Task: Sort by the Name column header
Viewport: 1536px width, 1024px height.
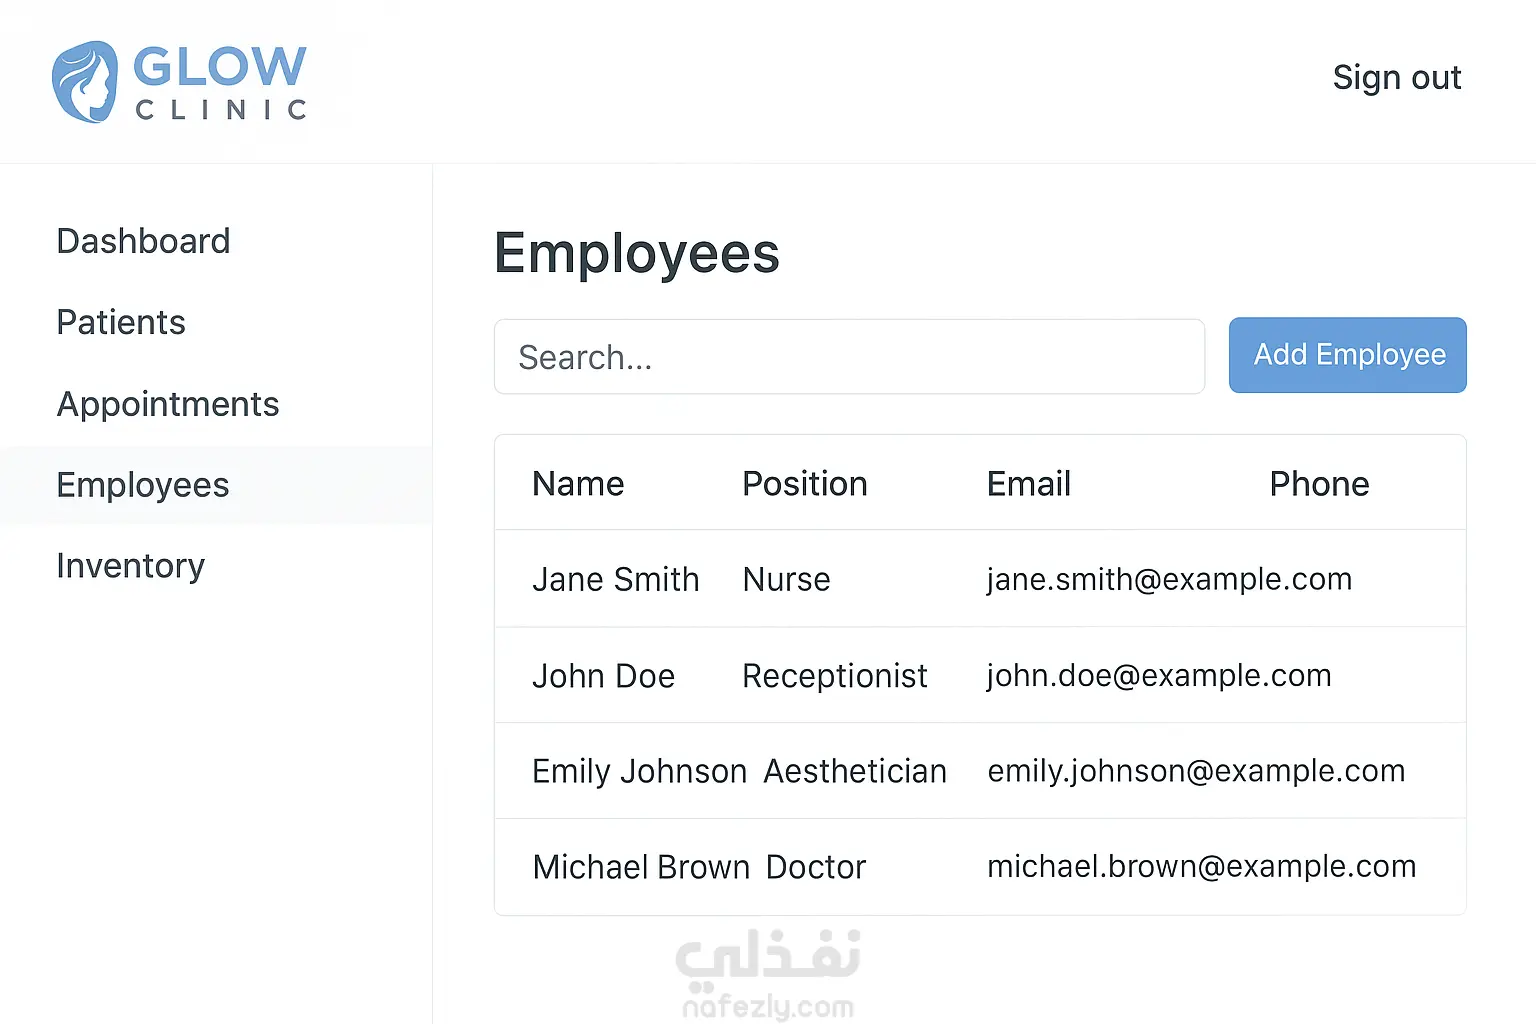Action: [x=578, y=484]
